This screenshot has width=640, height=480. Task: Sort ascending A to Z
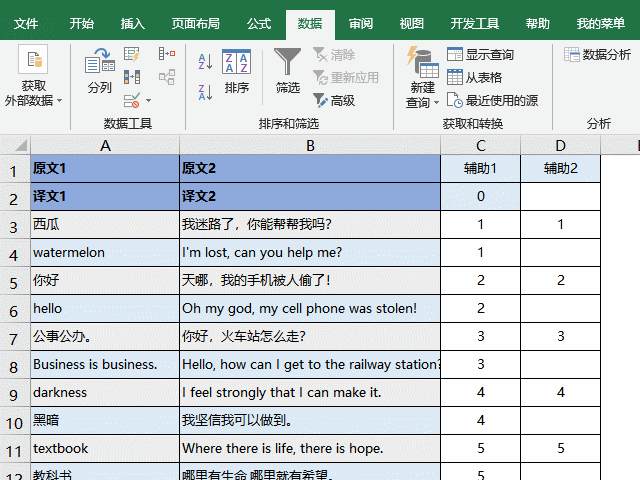pyautogui.click(x=205, y=62)
